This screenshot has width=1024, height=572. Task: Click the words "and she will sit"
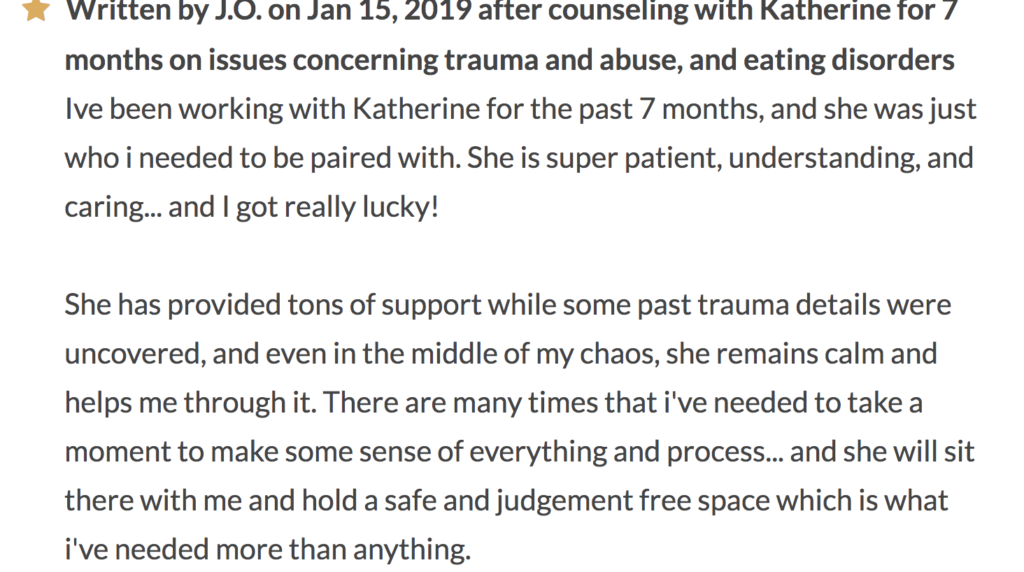[x=883, y=452]
